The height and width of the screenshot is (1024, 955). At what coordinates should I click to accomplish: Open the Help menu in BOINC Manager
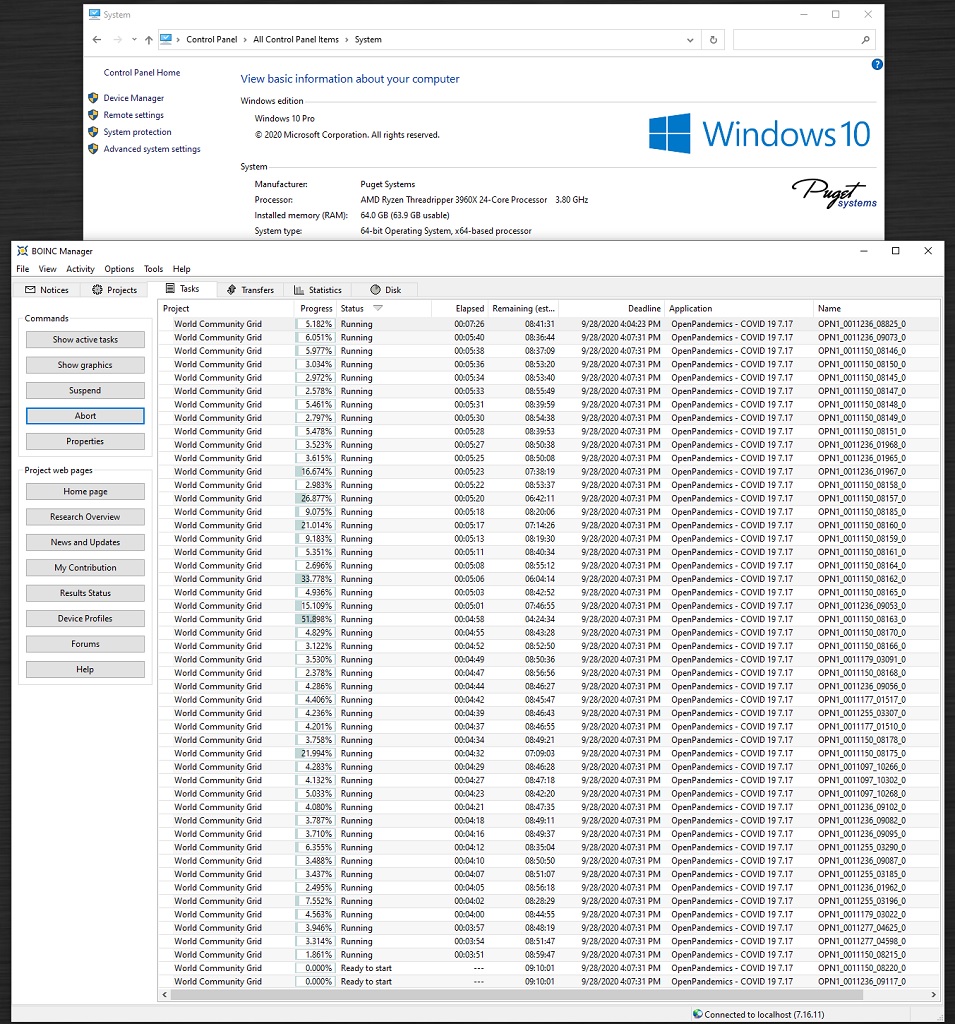coord(182,269)
